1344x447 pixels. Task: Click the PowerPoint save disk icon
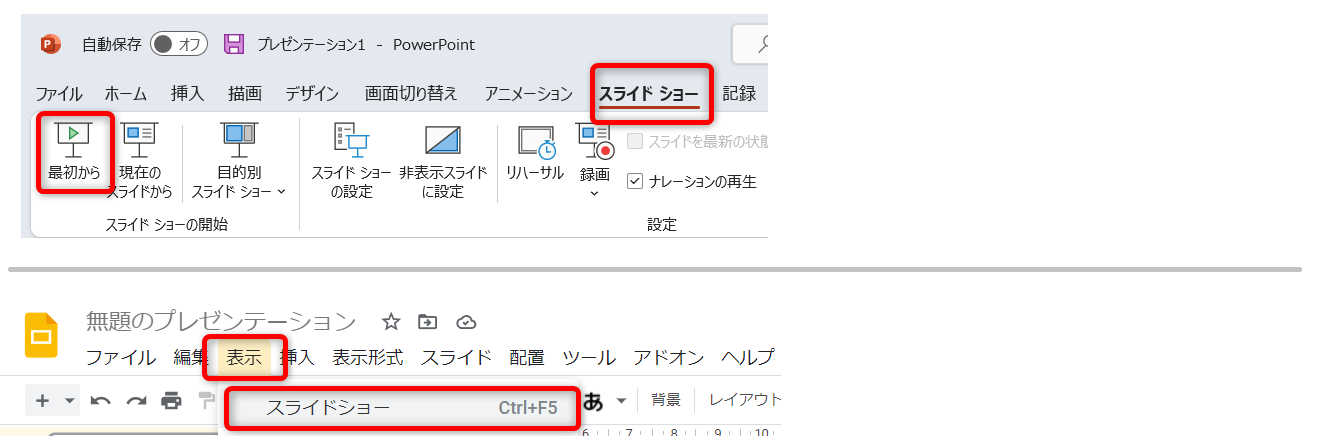pyautogui.click(x=234, y=44)
